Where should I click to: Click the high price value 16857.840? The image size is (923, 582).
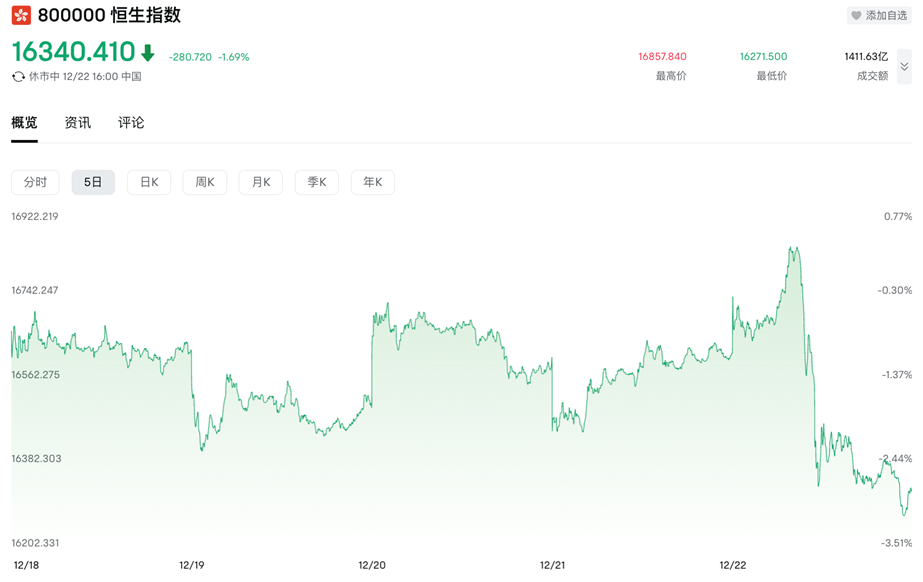tap(662, 56)
